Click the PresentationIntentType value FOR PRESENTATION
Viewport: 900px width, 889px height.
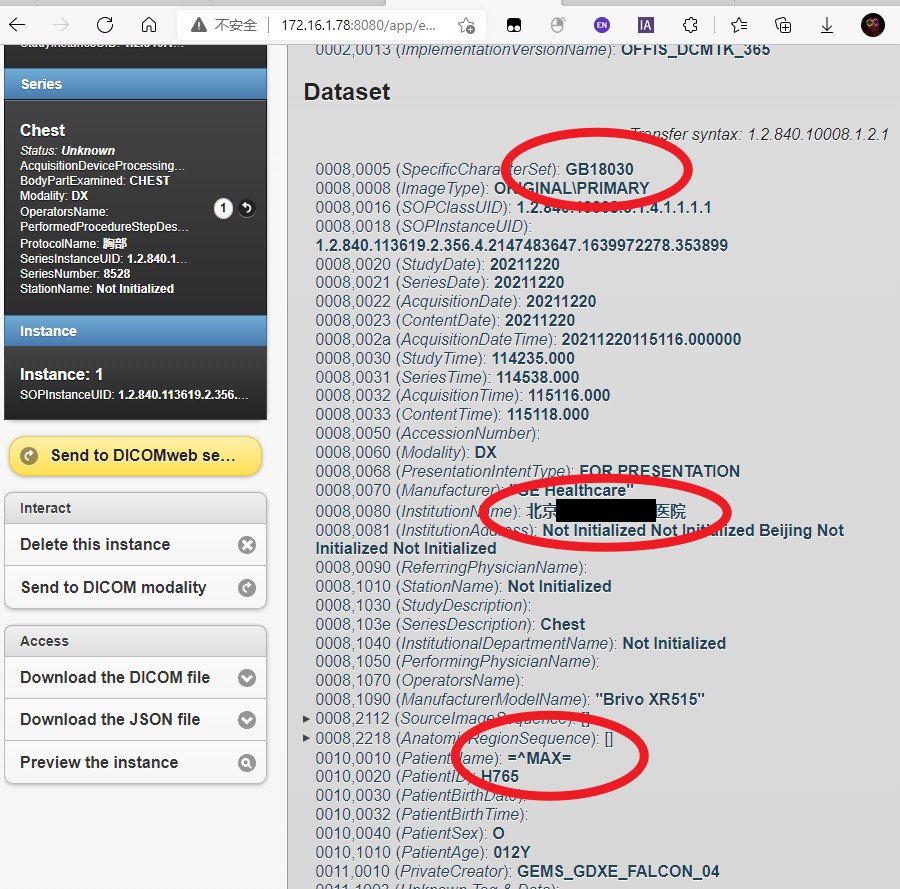point(659,471)
